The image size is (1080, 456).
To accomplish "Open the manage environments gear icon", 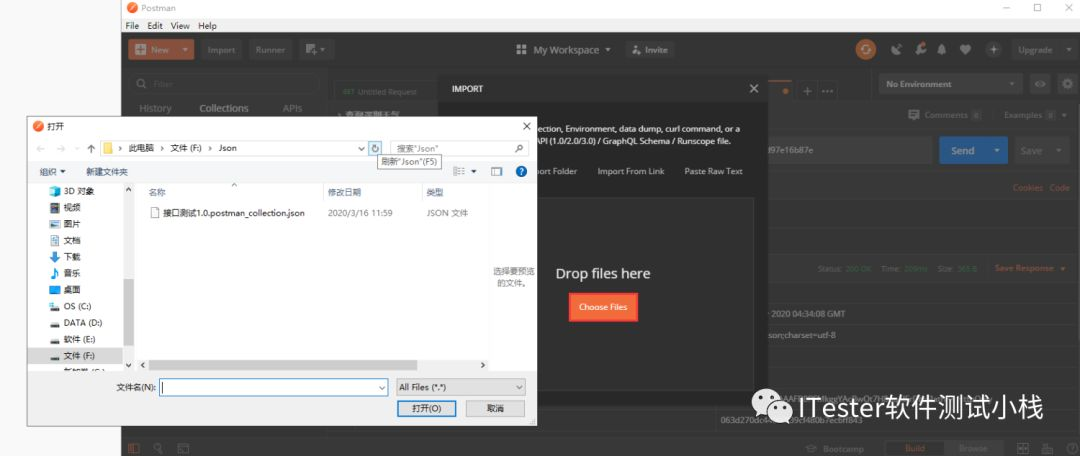I will click(x=1068, y=84).
